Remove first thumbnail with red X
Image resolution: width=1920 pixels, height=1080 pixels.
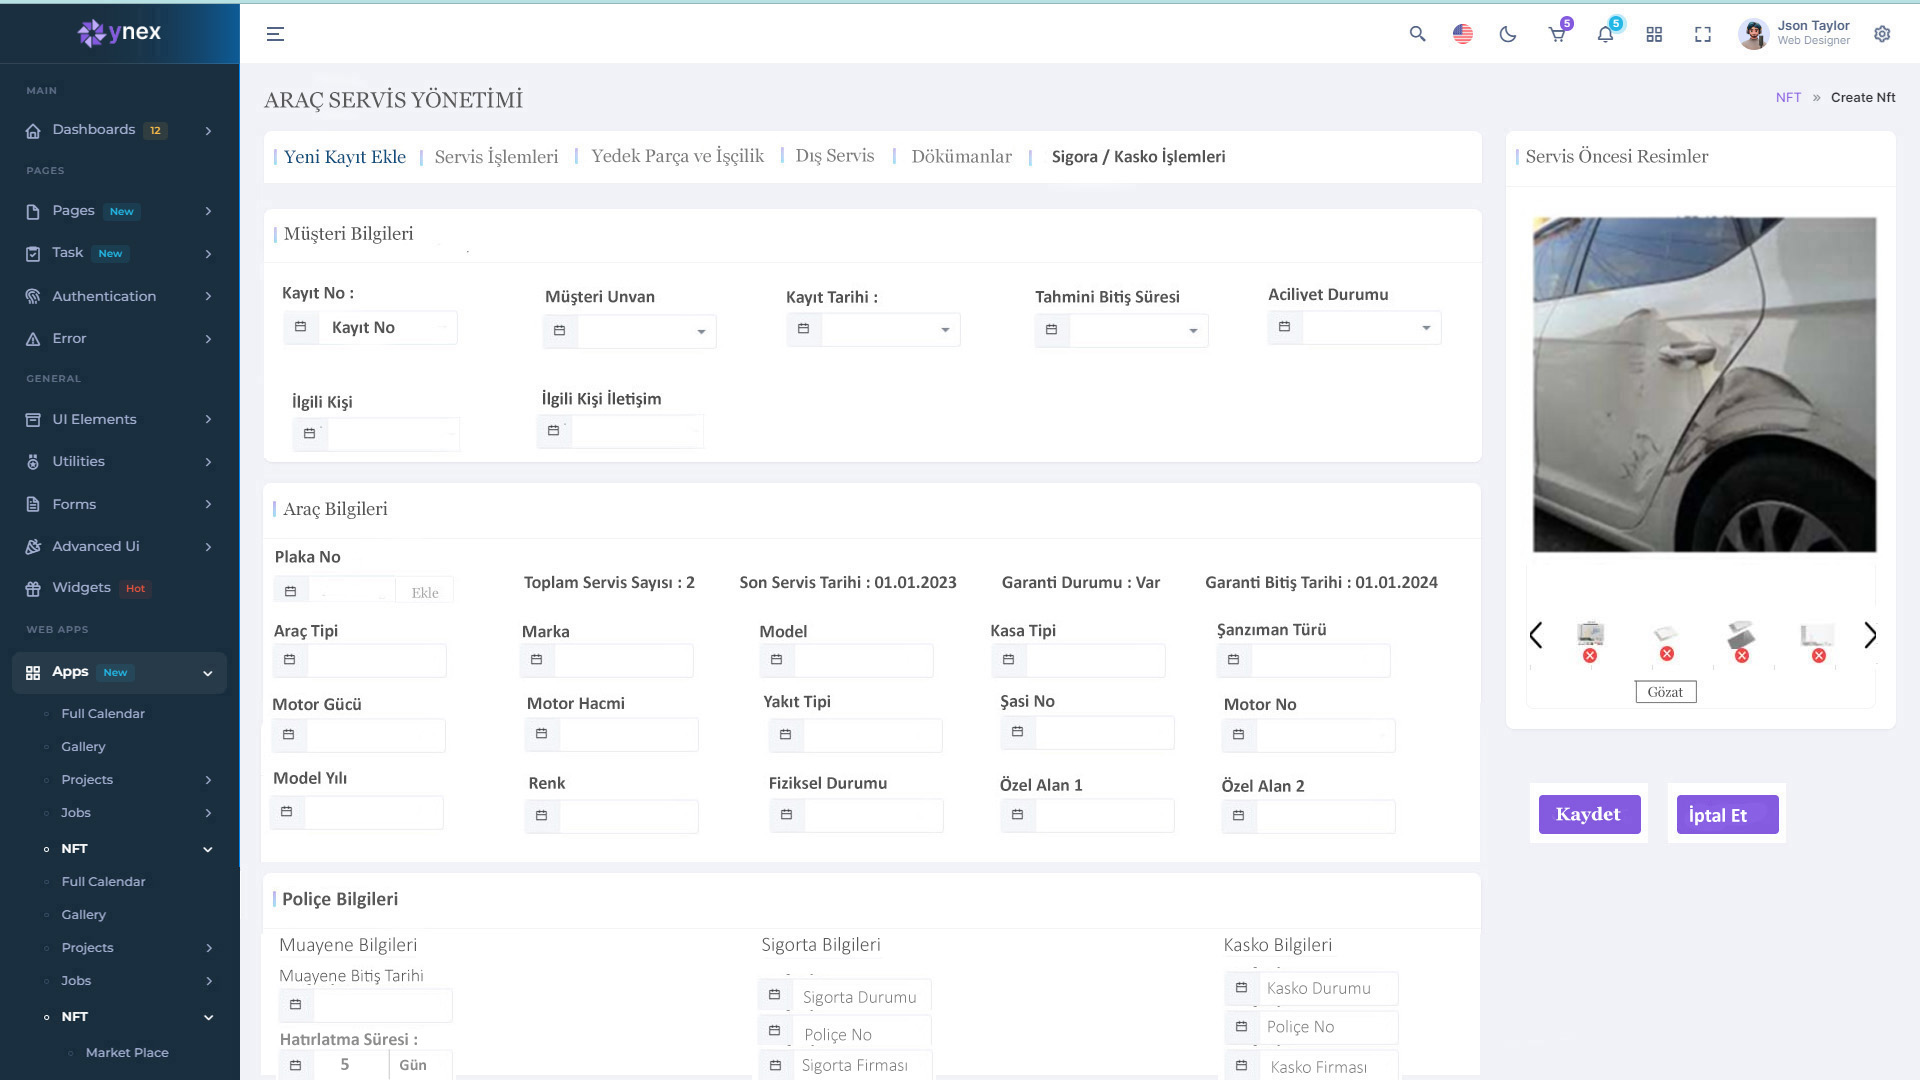[x=1590, y=656]
